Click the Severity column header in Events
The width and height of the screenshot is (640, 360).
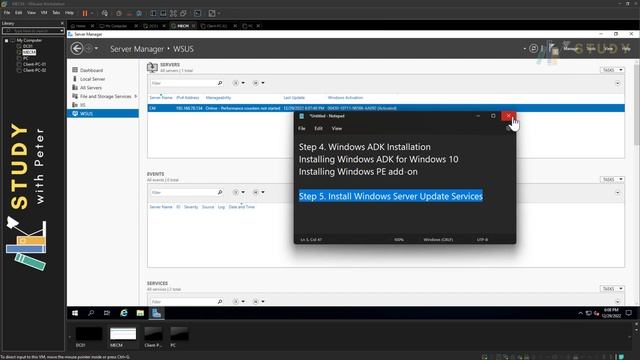point(191,207)
